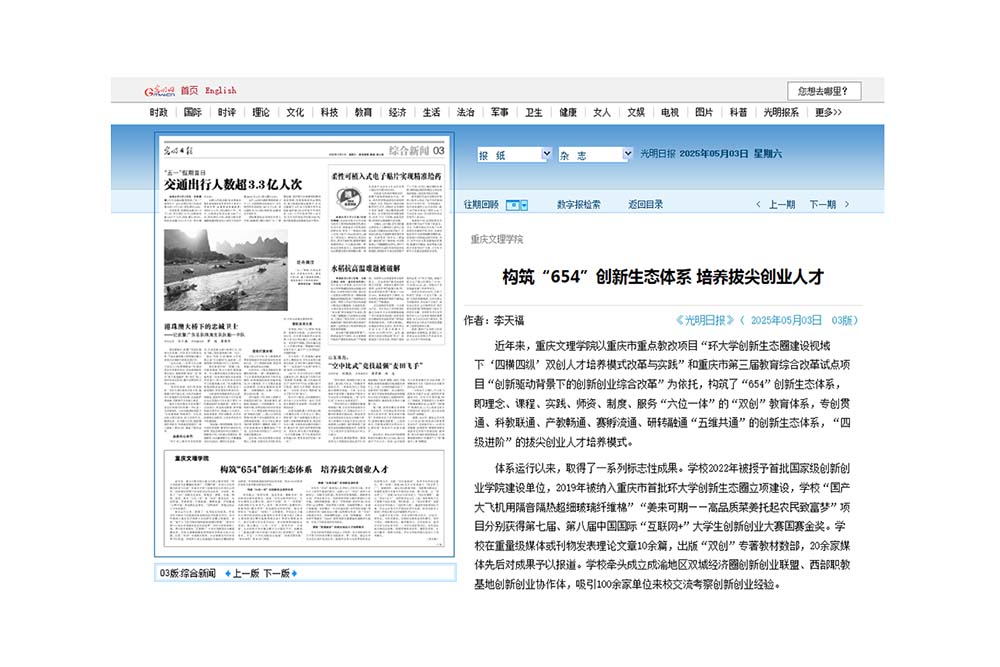The height and width of the screenshot is (667, 1000).
Task: Open the 教育 navigation section
Action: tap(363, 113)
